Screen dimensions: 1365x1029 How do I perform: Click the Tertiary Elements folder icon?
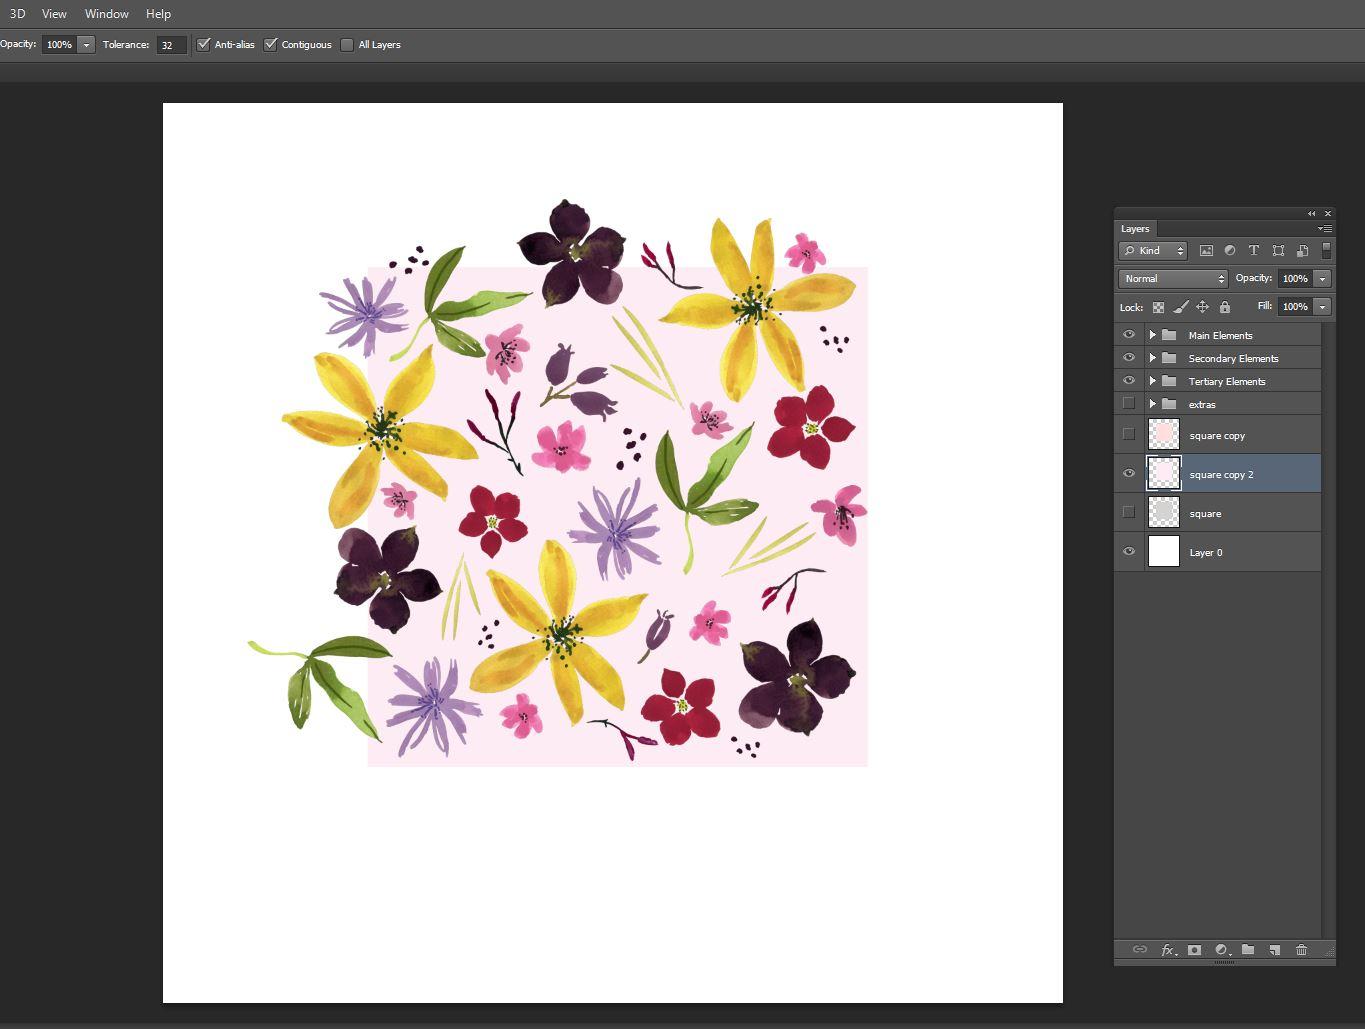click(x=1169, y=381)
